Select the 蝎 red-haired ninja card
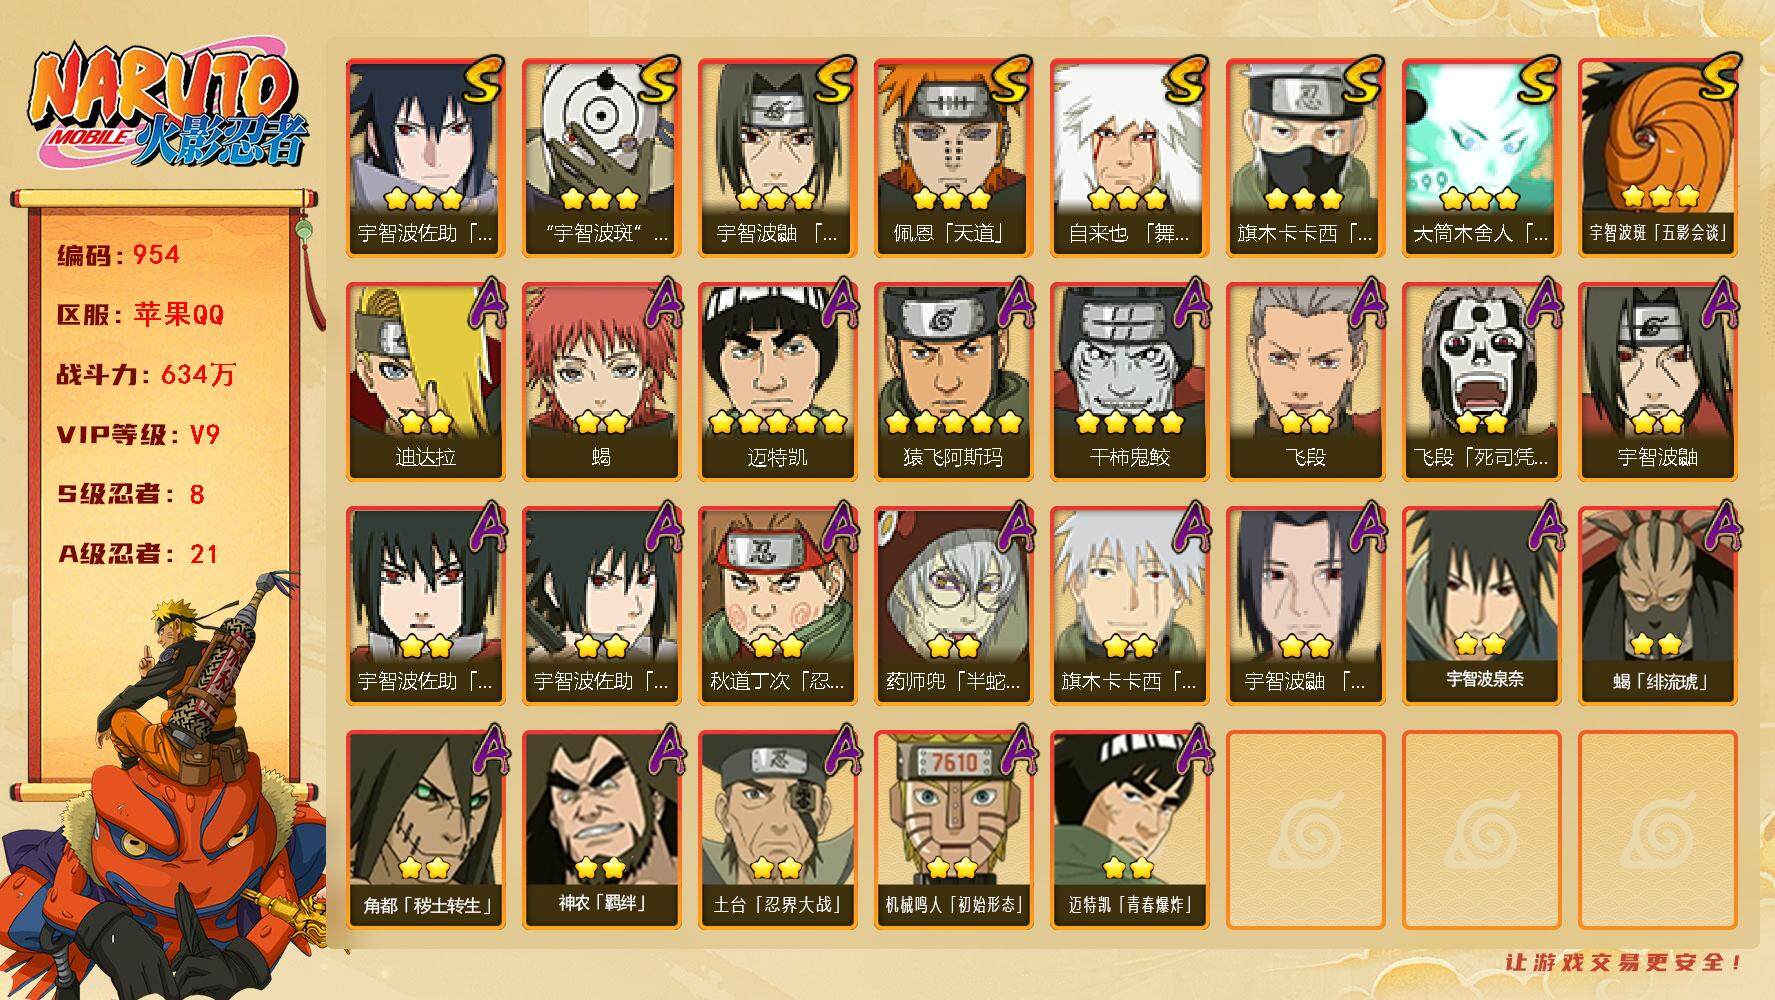The image size is (1775, 1000). point(601,382)
